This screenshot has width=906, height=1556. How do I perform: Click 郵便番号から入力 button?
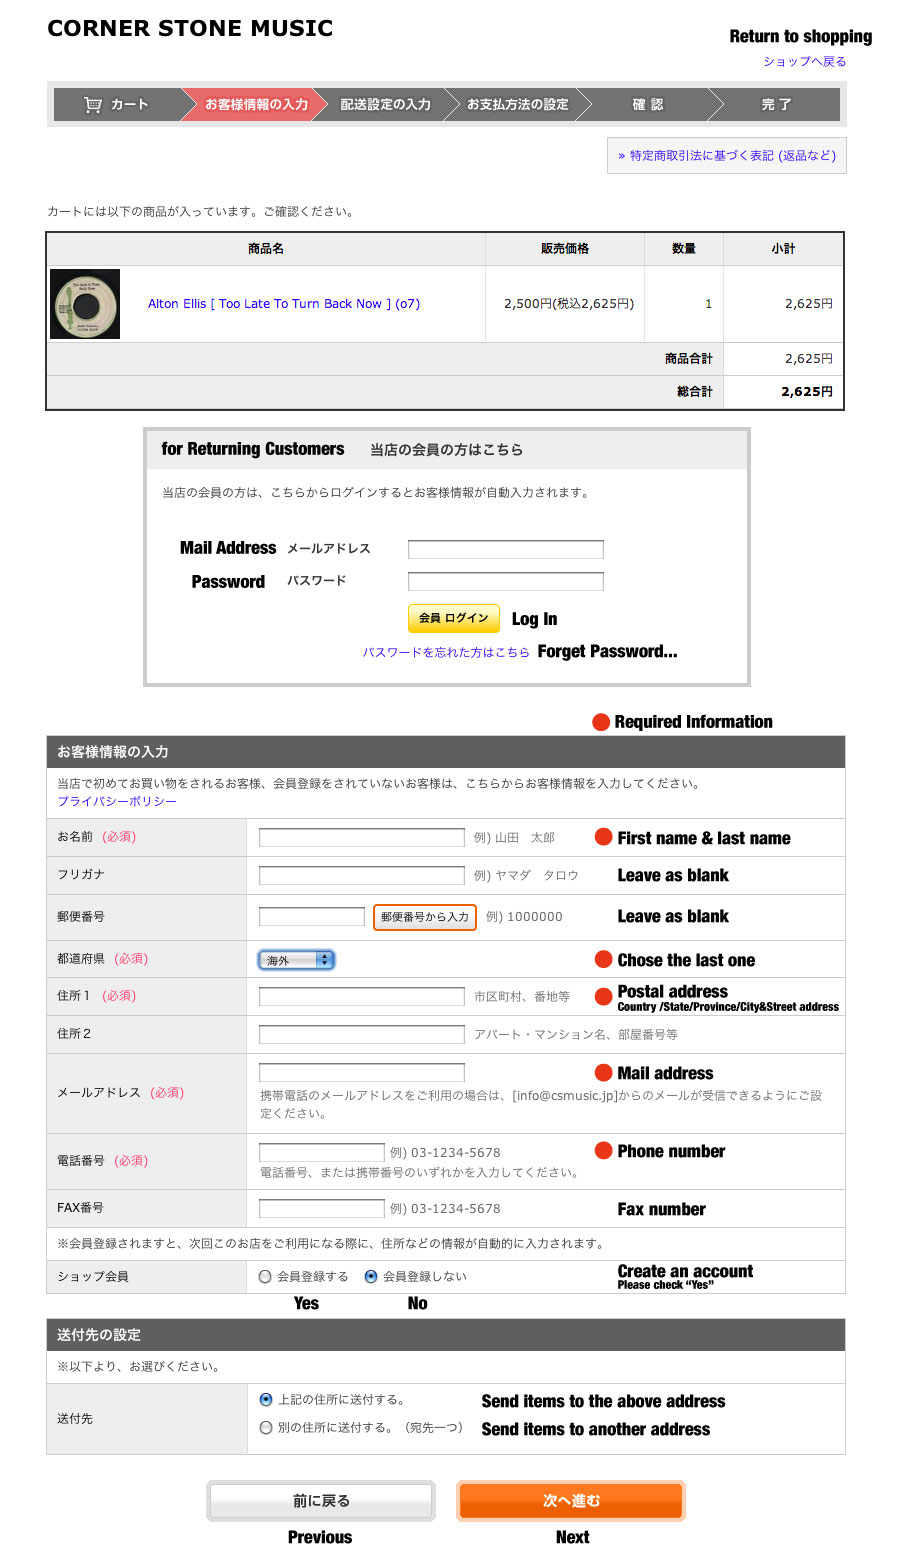[425, 917]
